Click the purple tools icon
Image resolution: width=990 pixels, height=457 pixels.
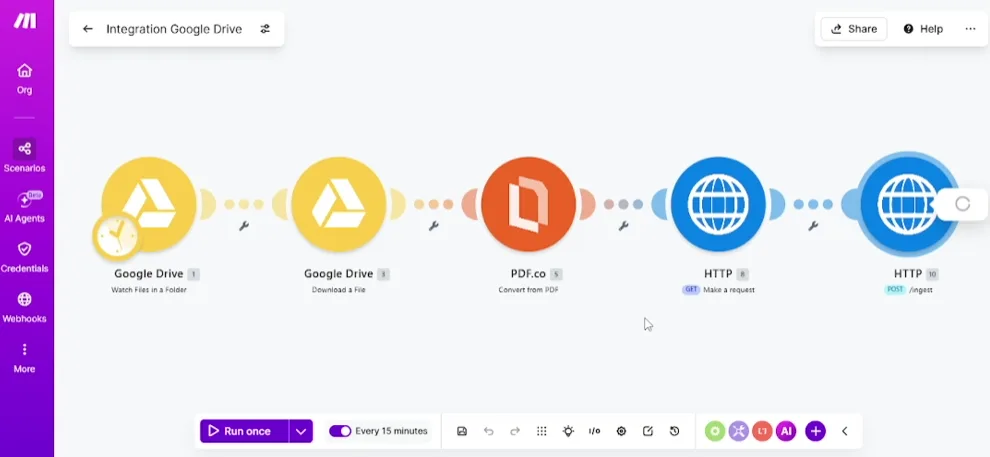pos(738,431)
